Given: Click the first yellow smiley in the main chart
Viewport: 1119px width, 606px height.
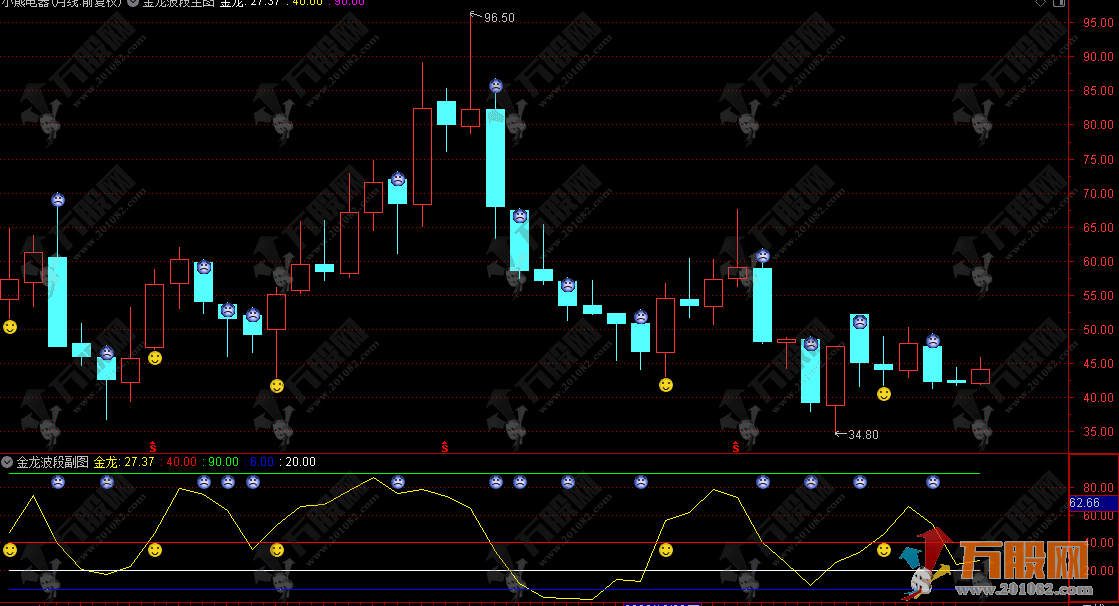Looking at the screenshot, I should (10, 327).
